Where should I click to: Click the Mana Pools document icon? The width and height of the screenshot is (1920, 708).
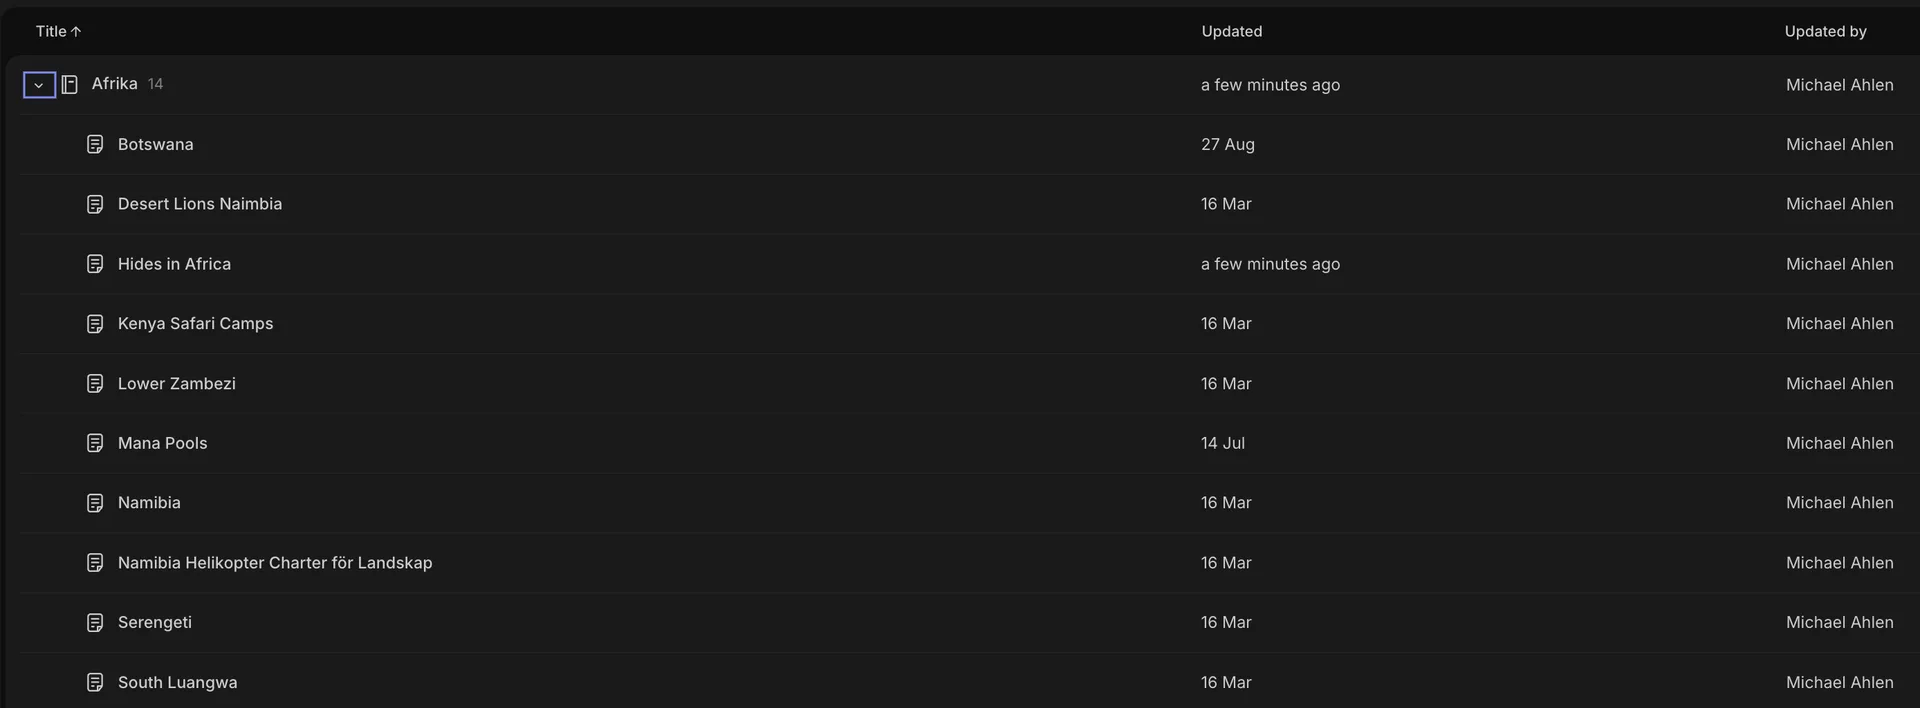point(95,443)
